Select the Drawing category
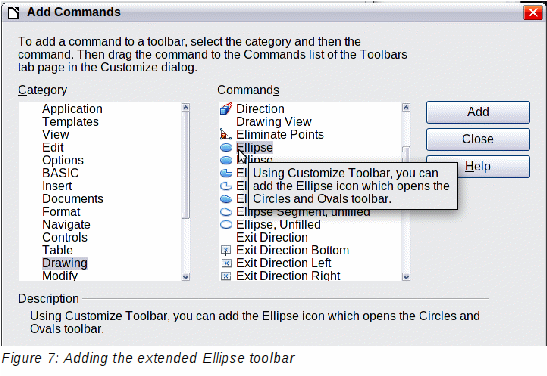547x376 pixels. (x=65, y=263)
